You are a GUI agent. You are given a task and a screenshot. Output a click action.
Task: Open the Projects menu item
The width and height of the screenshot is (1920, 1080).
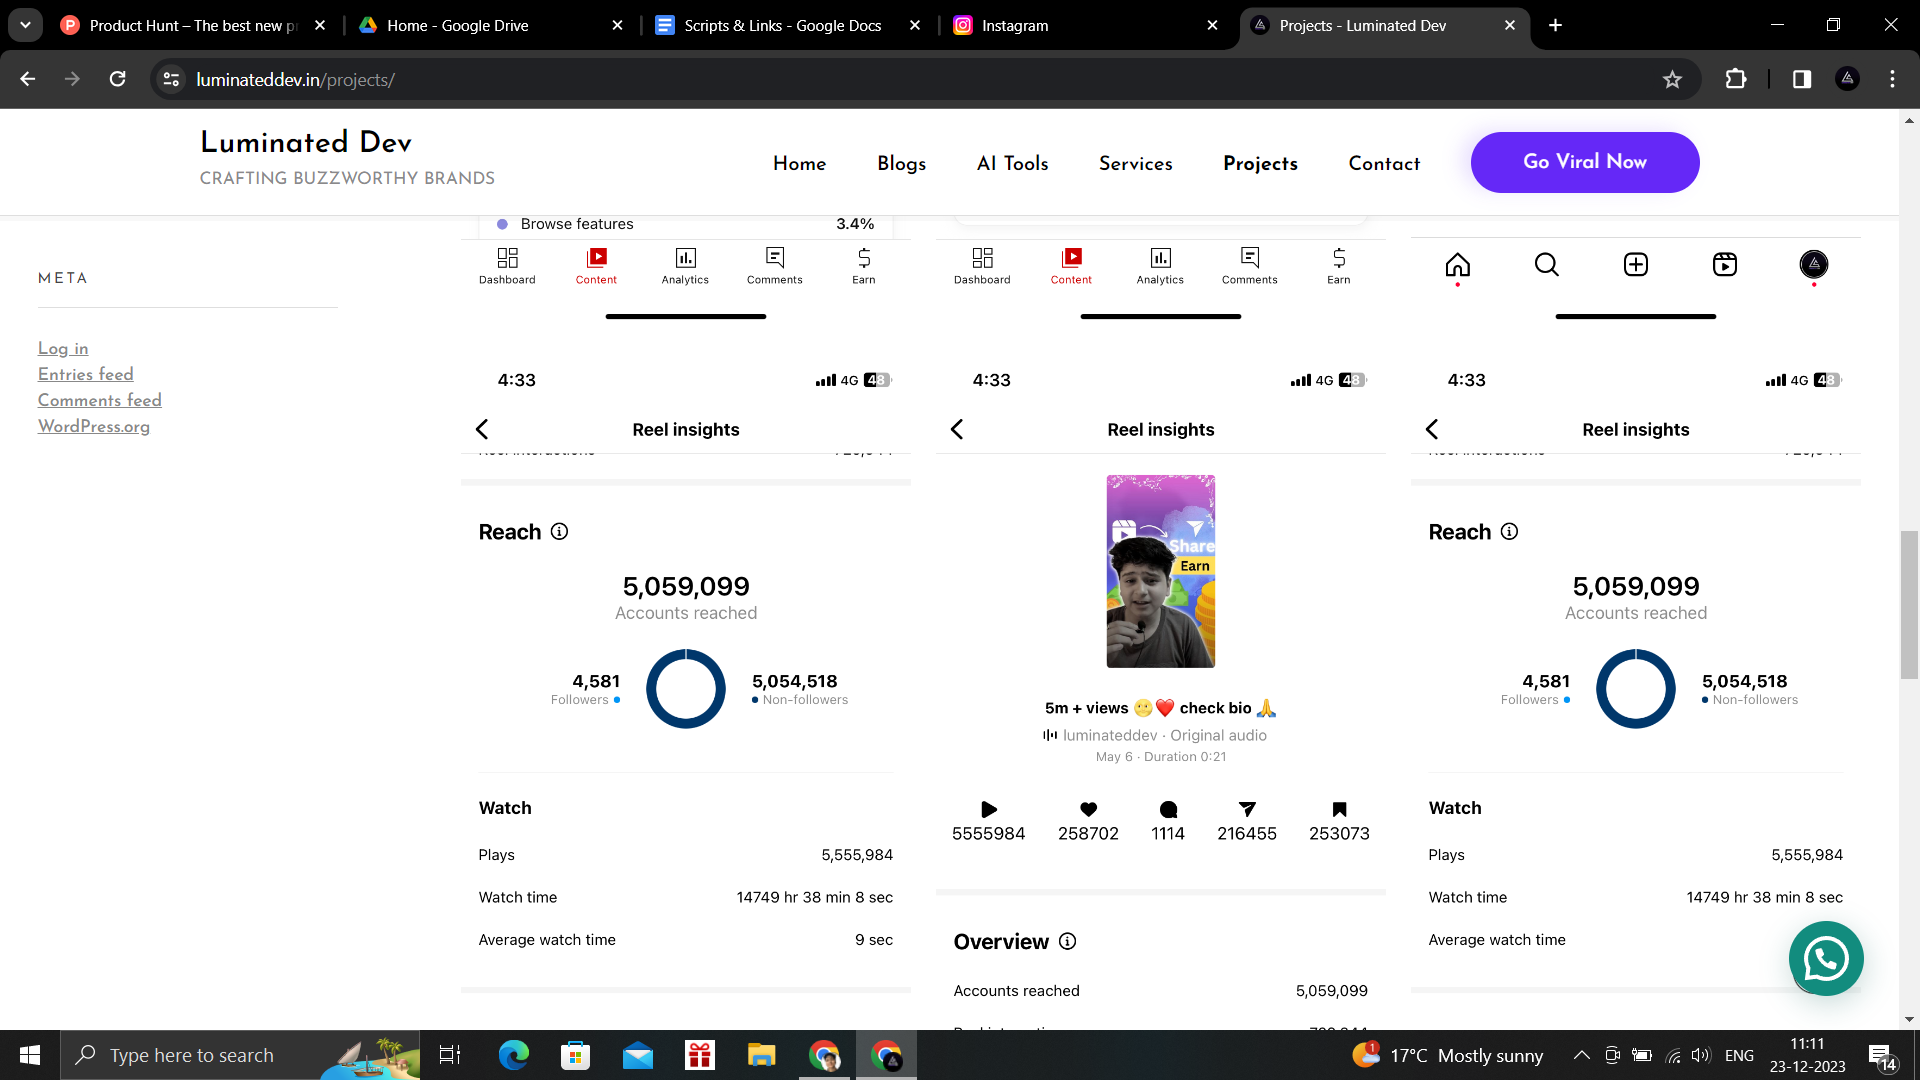point(1260,163)
